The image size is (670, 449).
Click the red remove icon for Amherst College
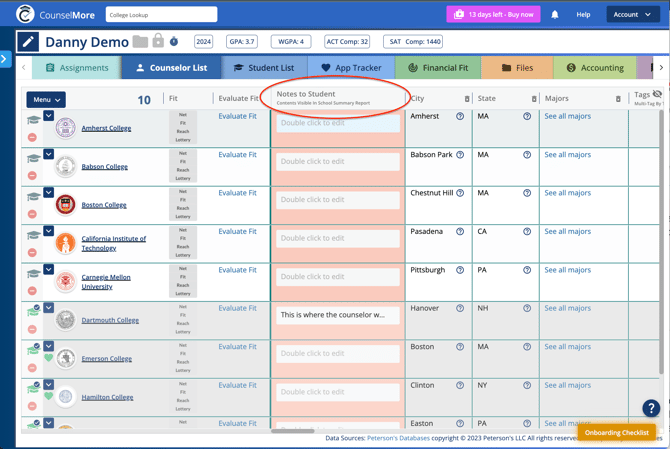click(32, 137)
